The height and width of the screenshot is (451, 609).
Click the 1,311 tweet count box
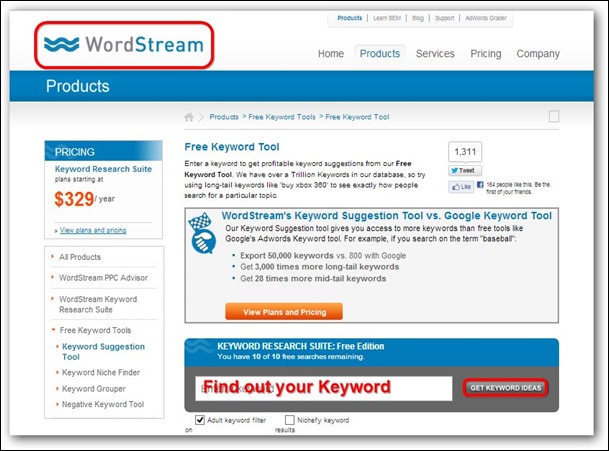pyautogui.click(x=465, y=151)
